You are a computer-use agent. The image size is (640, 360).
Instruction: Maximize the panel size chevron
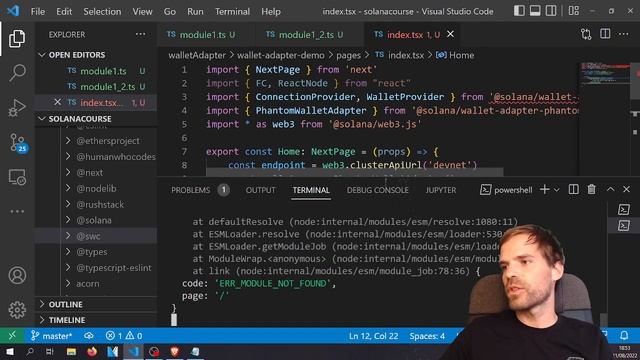(610, 189)
